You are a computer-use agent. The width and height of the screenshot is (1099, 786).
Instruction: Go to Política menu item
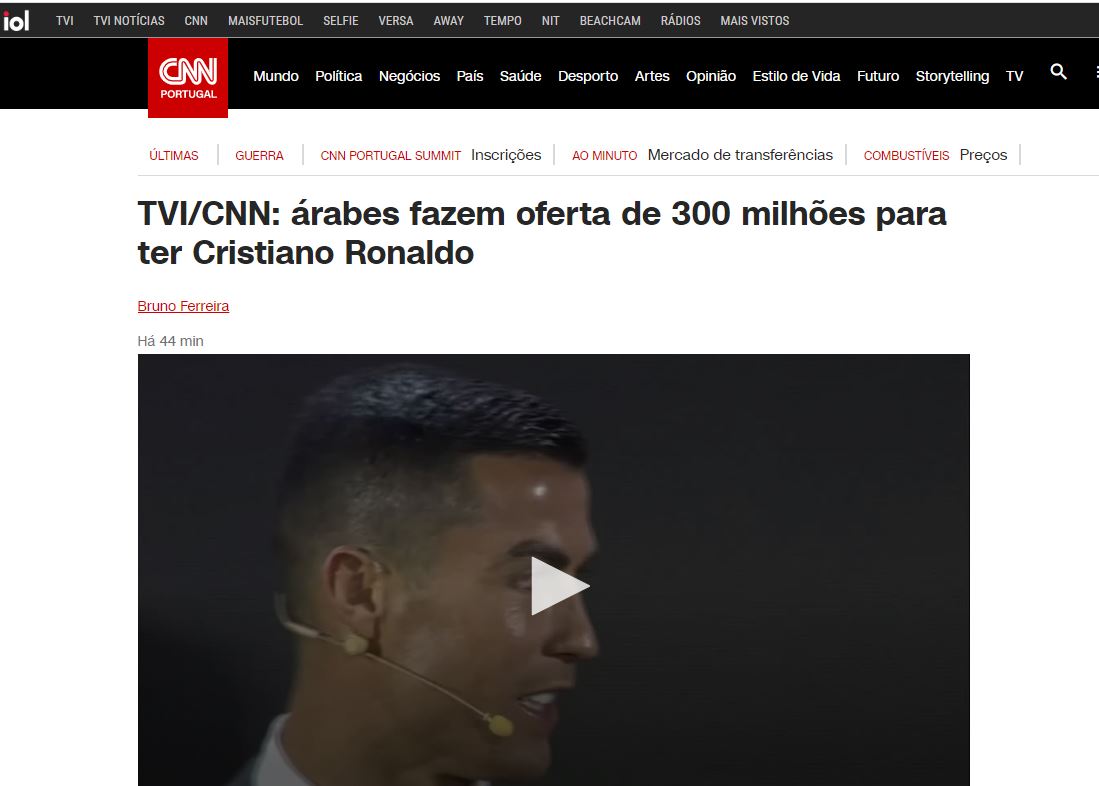pyautogui.click(x=339, y=76)
